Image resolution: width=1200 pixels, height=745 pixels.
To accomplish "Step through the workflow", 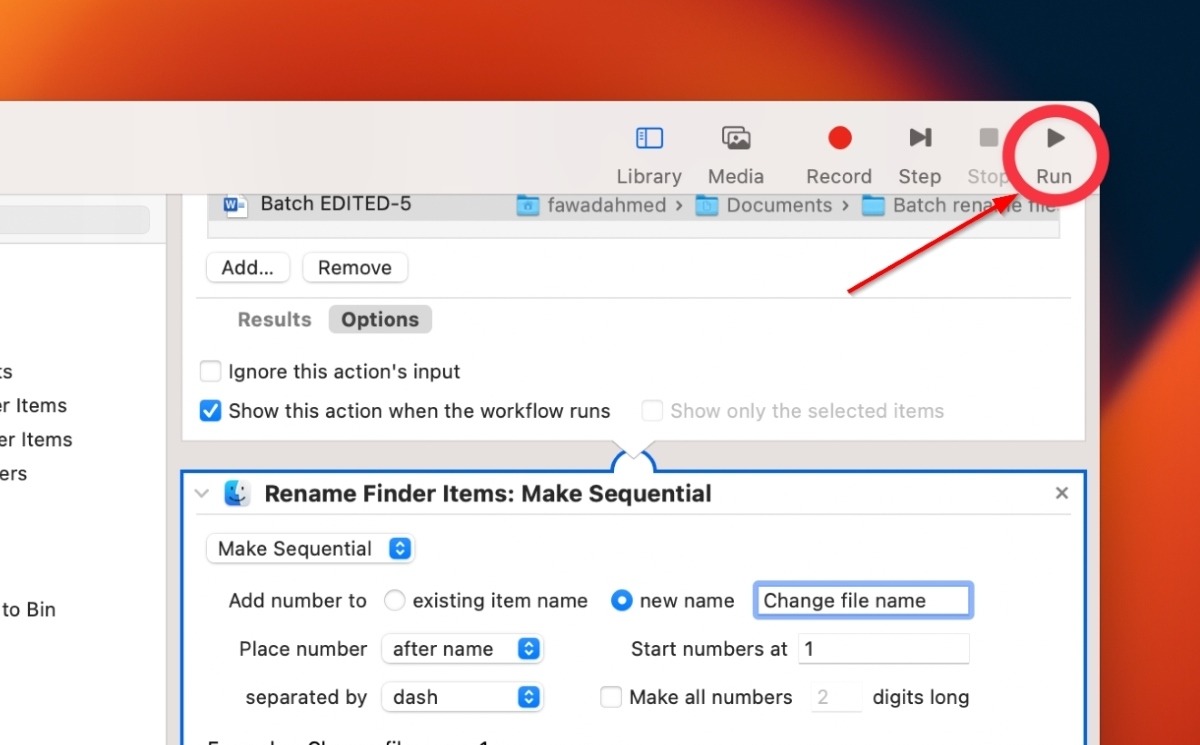I will coord(918,152).
